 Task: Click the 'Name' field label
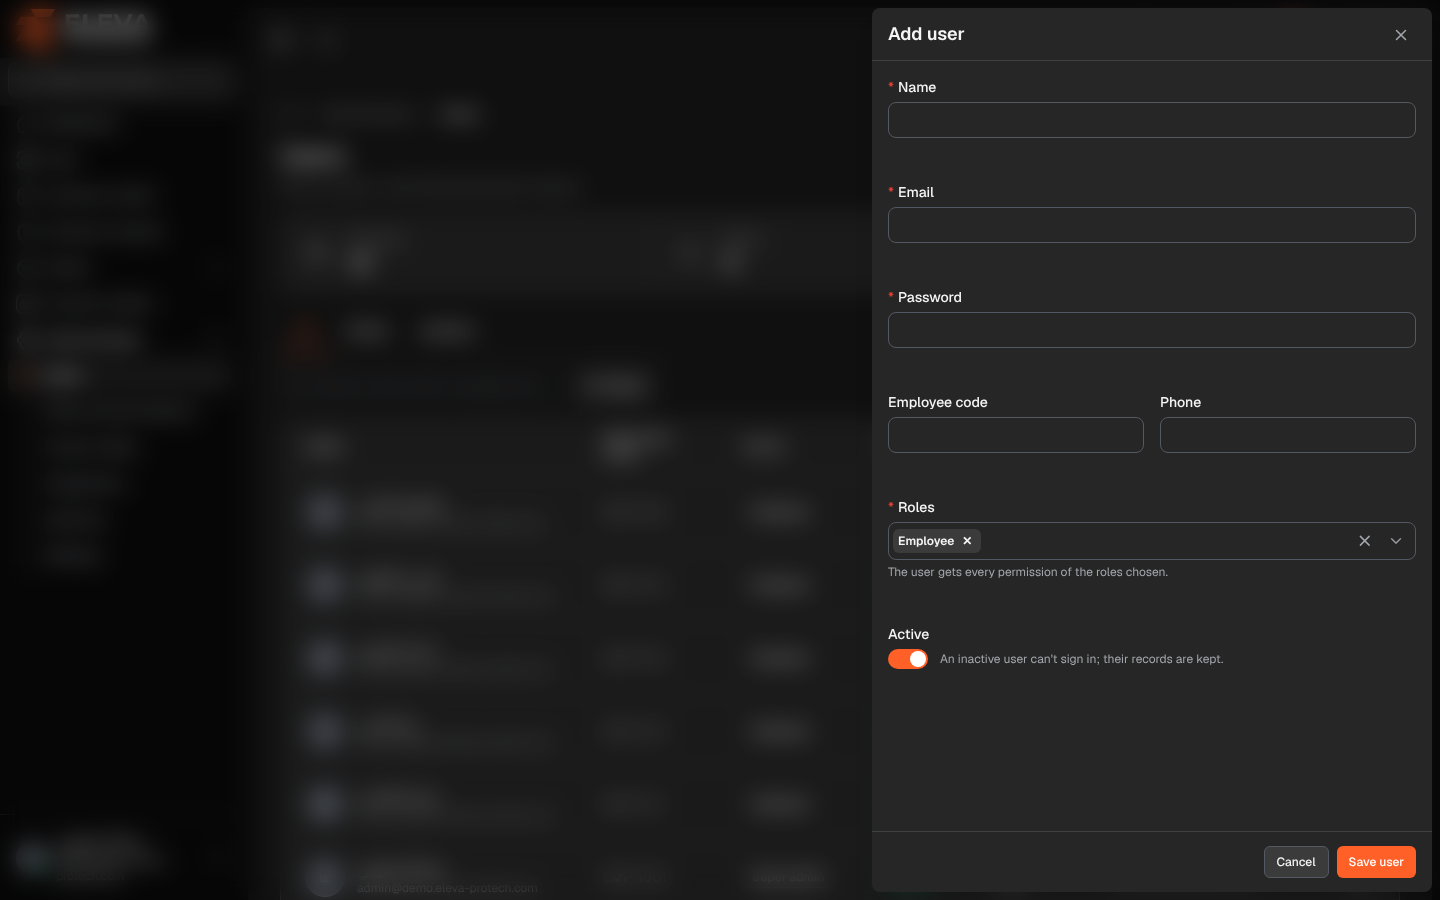917,87
